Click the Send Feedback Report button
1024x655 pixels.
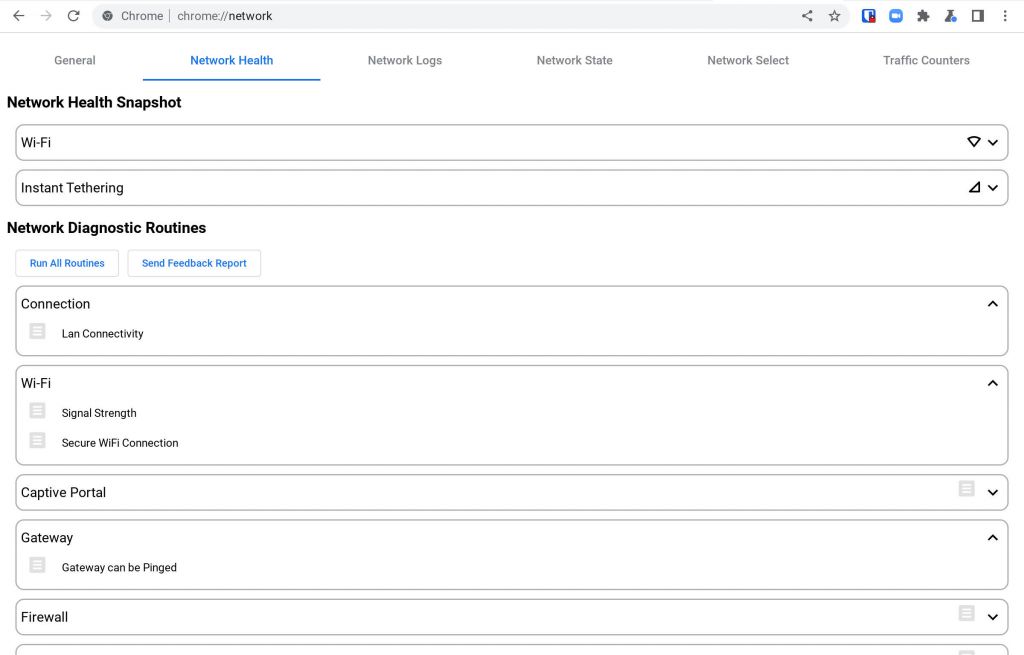coord(194,263)
